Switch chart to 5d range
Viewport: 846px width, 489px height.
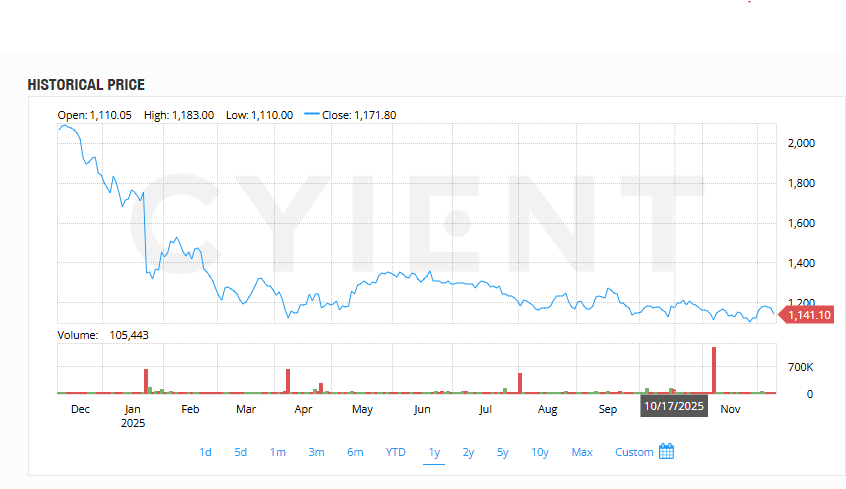click(x=241, y=452)
